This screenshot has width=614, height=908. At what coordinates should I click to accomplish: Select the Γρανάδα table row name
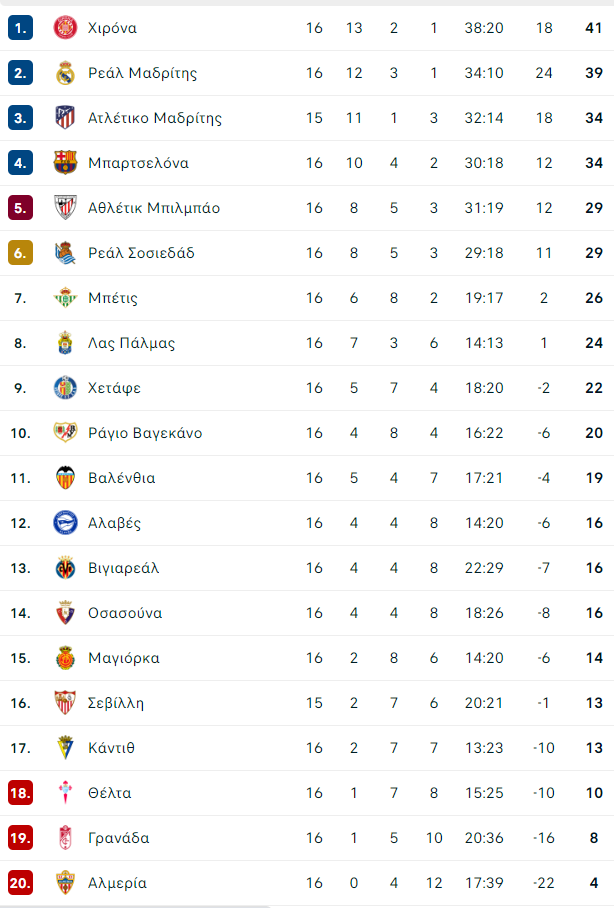119,838
